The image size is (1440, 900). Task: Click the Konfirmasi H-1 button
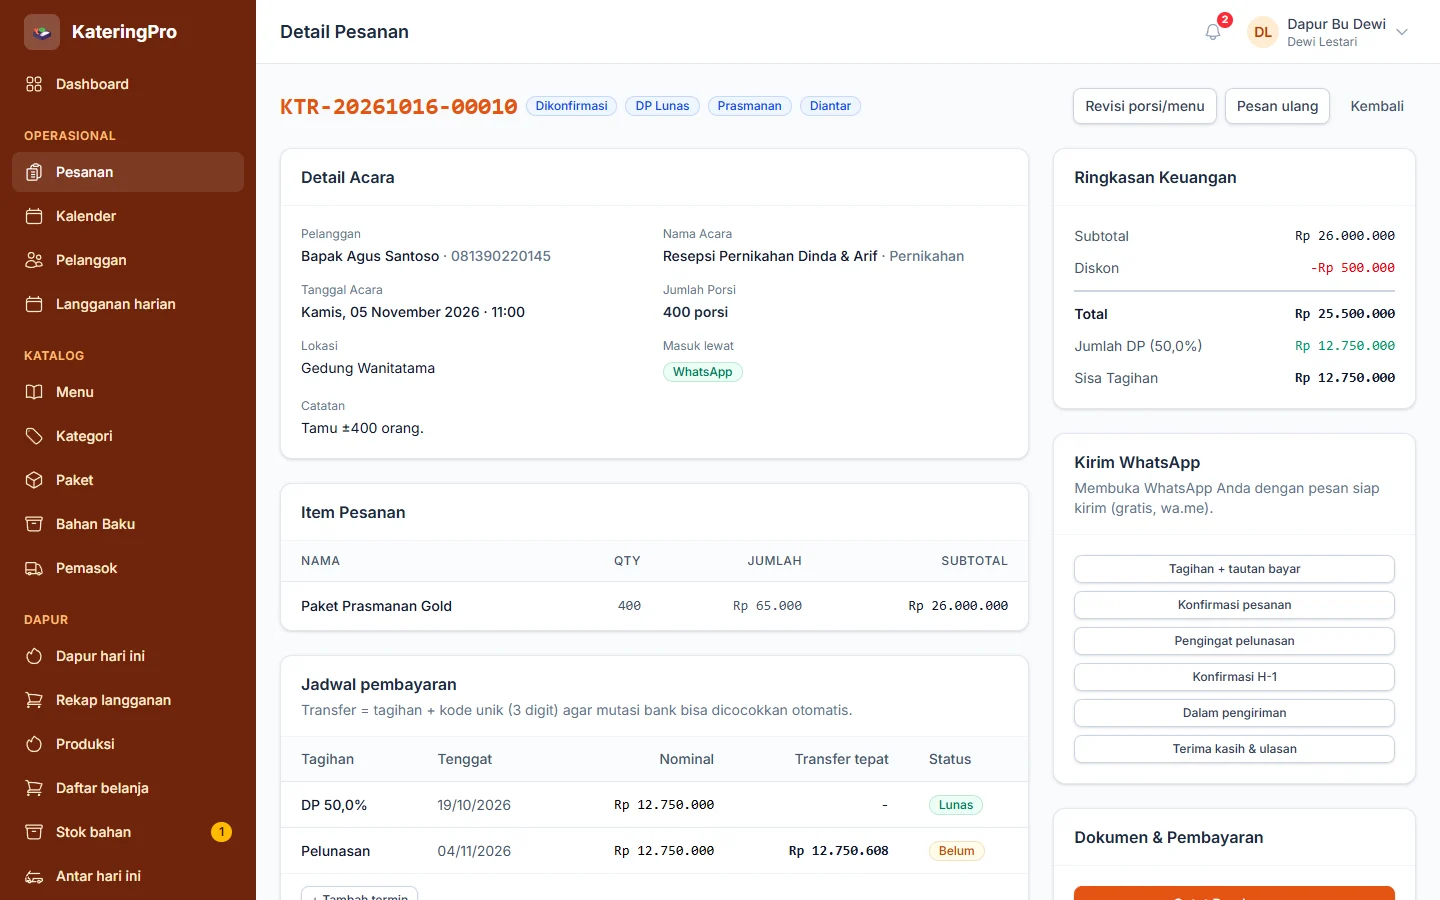[x=1234, y=677]
